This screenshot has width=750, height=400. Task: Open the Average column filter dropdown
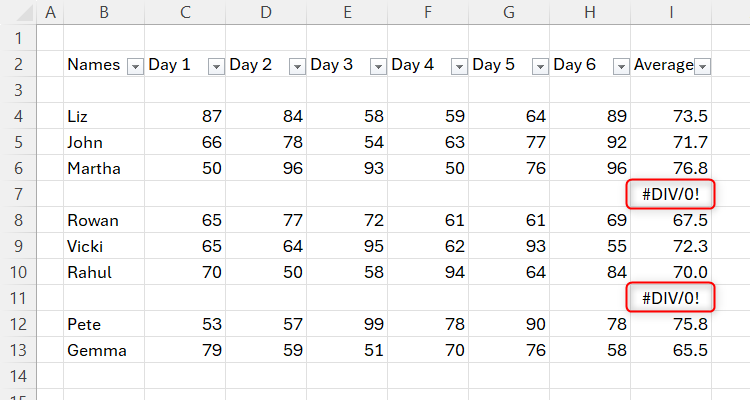[702, 65]
